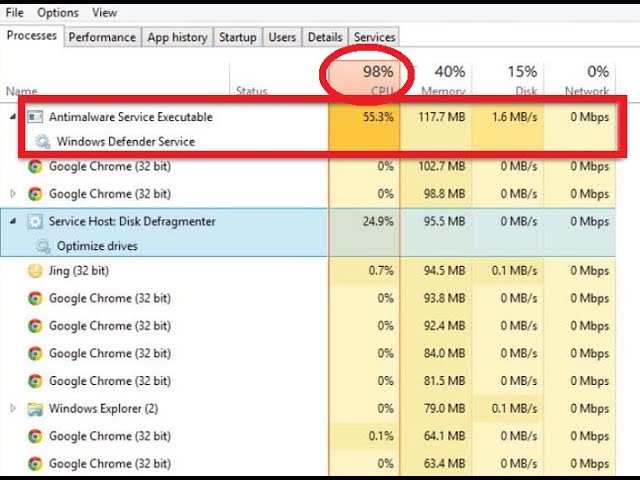Click the 1.6 MB/s disk value
Viewport: 640px width, 480px height.
tap(514, 117)
